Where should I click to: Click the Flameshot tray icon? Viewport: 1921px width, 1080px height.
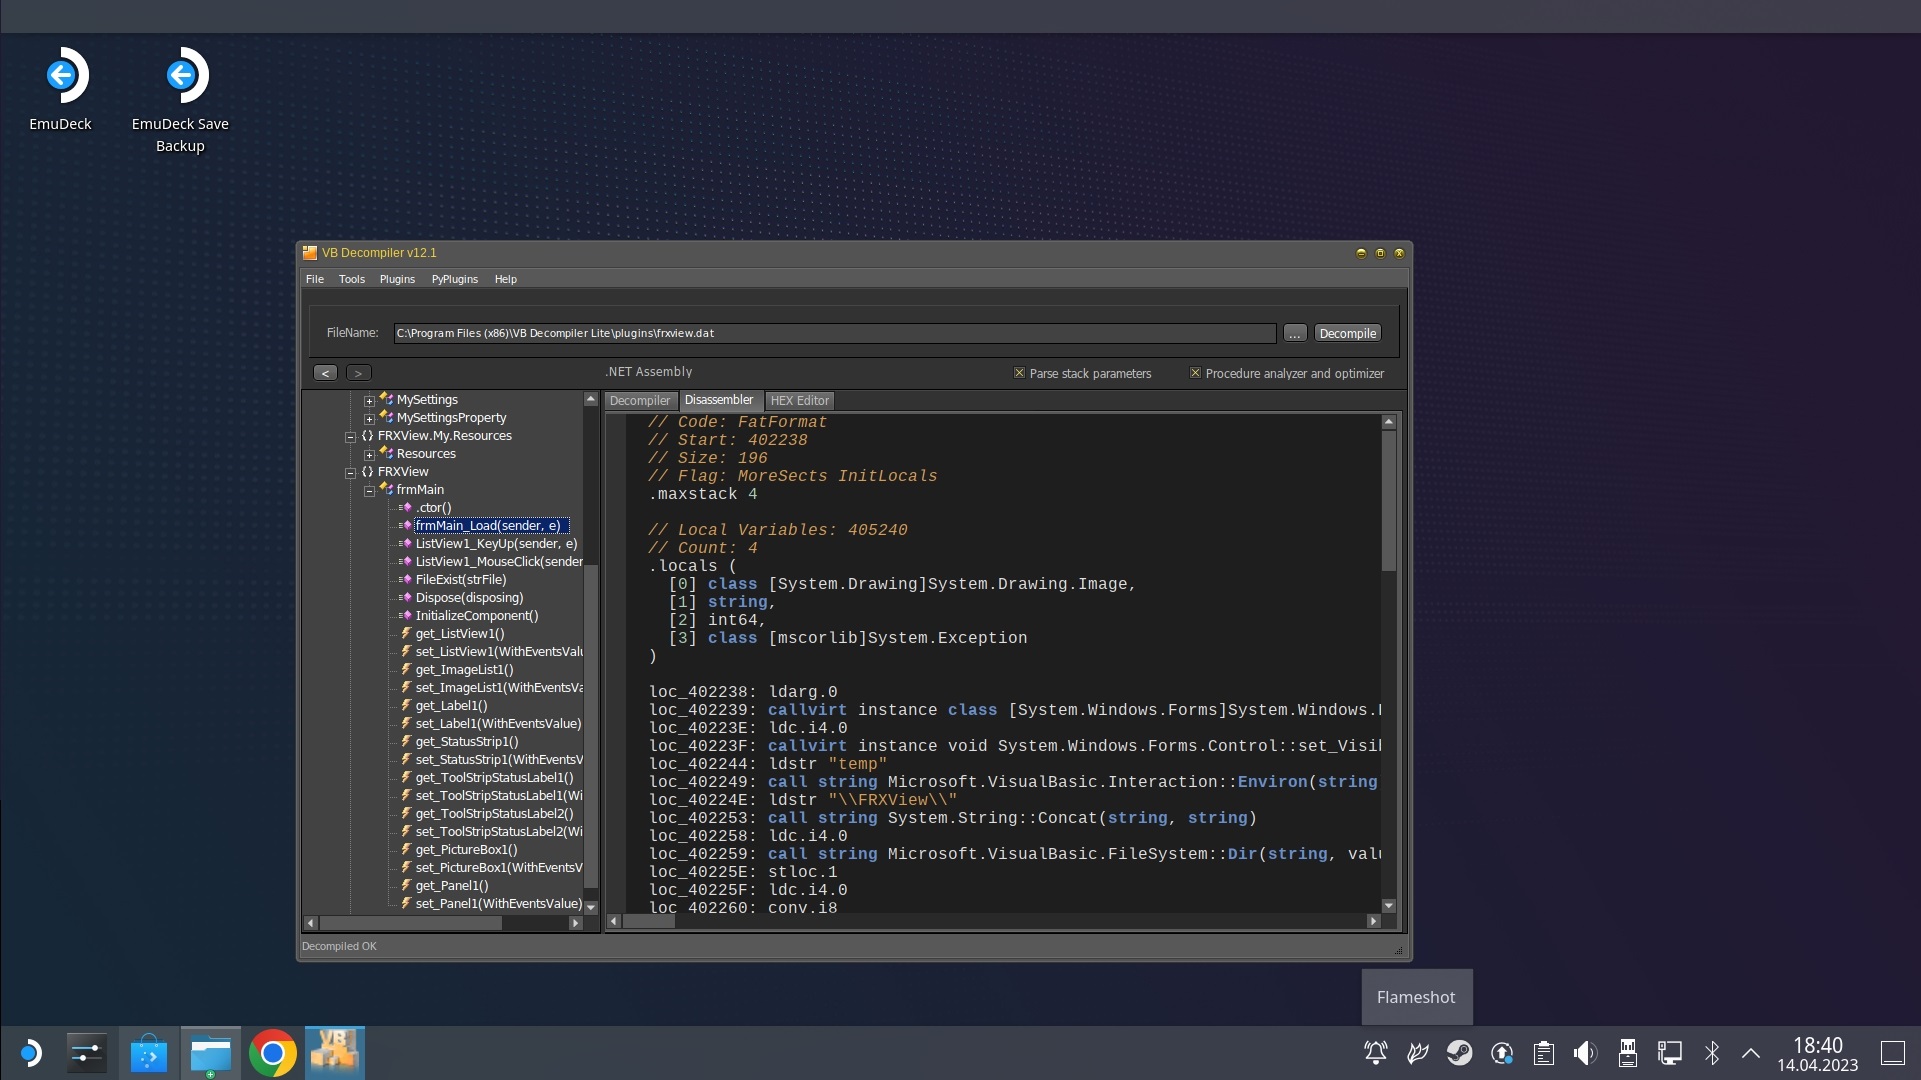click(x=1418, y=1053)
